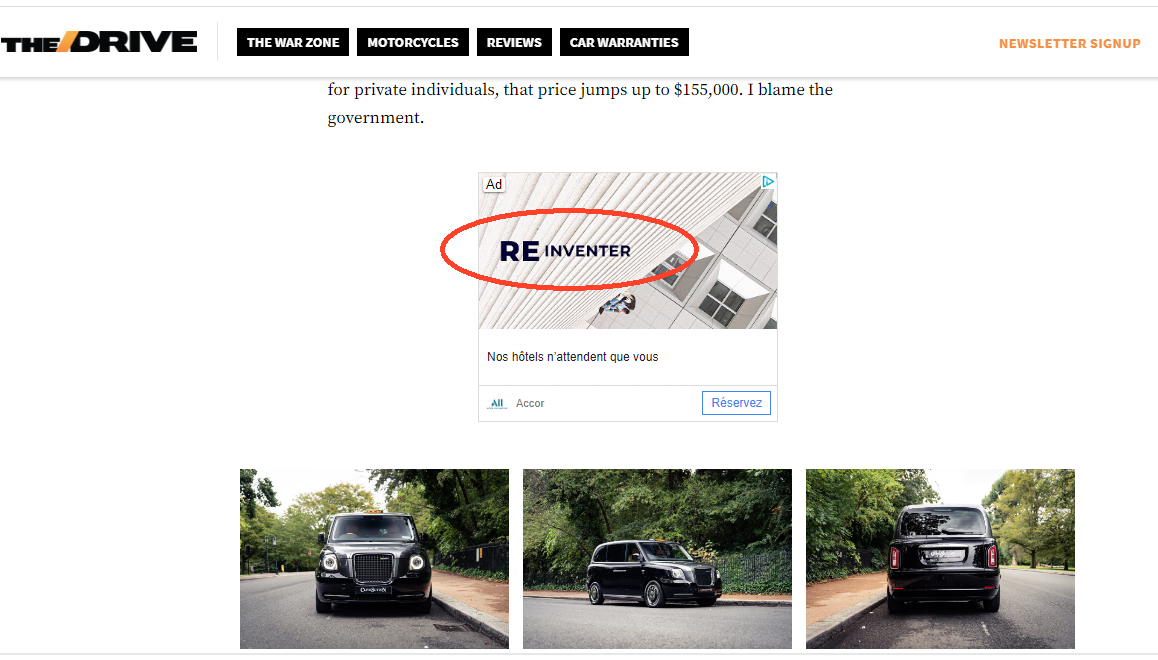The image size is (1158, 660).
Task: Open The Drive logo homepage
Action: (x=99, y=42)
